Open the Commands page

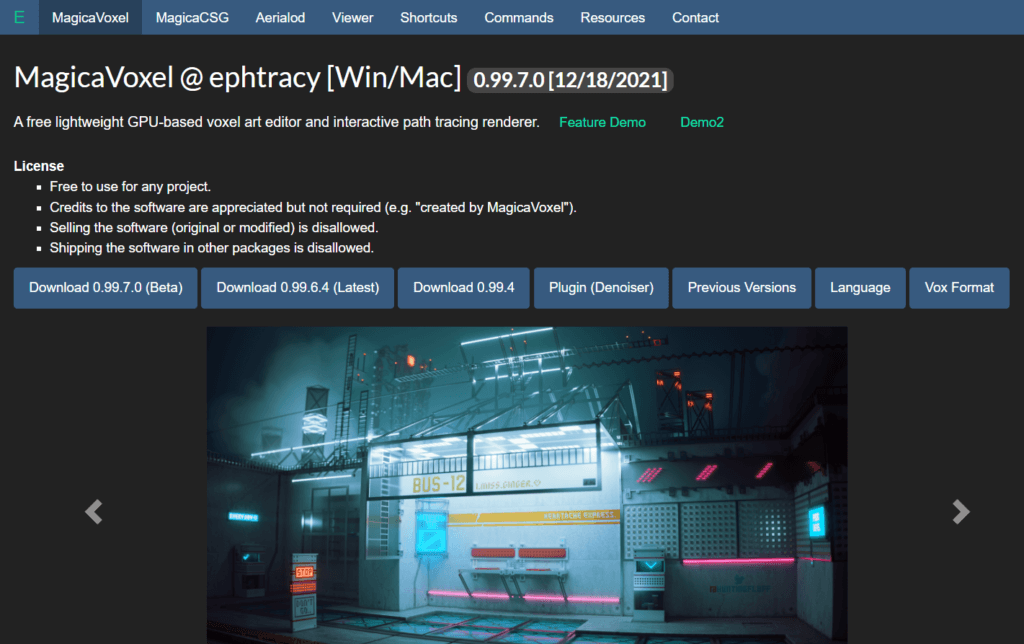[519, 18]
